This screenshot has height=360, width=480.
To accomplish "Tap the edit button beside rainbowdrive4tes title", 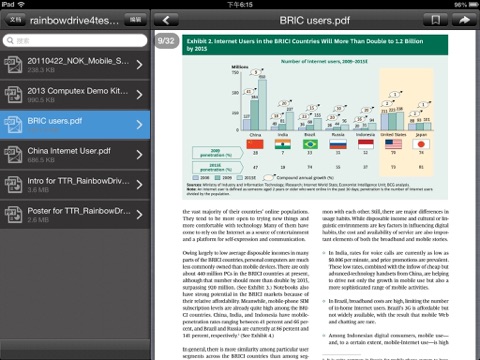I will [136, 20].
